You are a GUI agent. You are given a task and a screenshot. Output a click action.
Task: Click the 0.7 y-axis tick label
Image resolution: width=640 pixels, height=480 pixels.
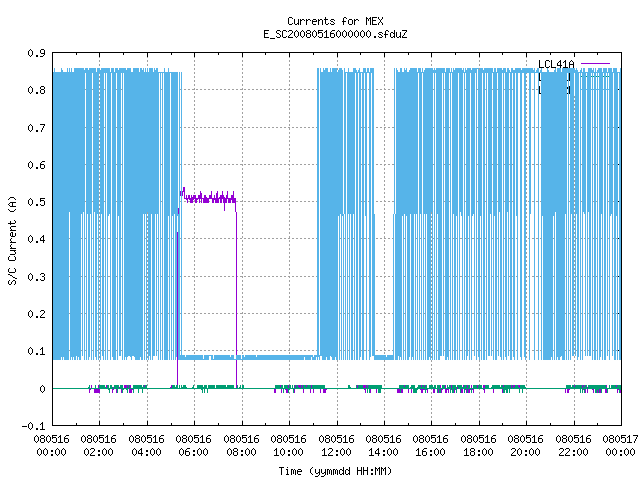(x=36, y=128)
